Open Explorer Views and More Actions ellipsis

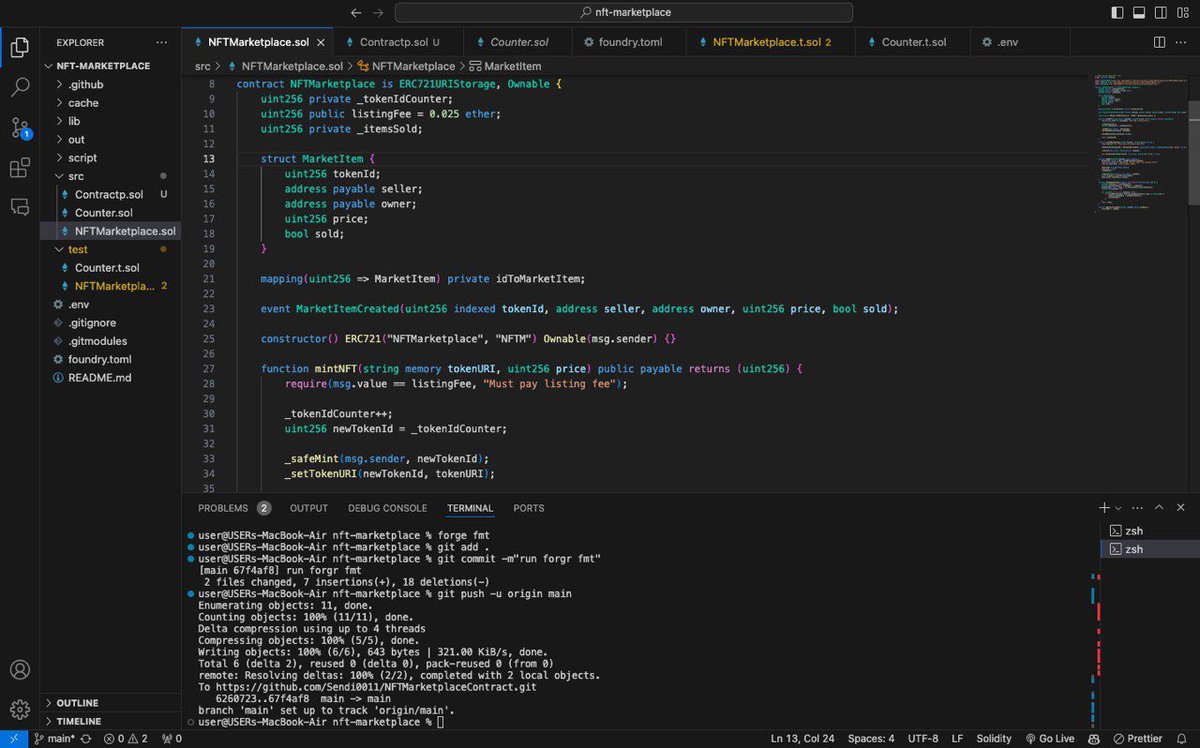[x=162, y=42]
